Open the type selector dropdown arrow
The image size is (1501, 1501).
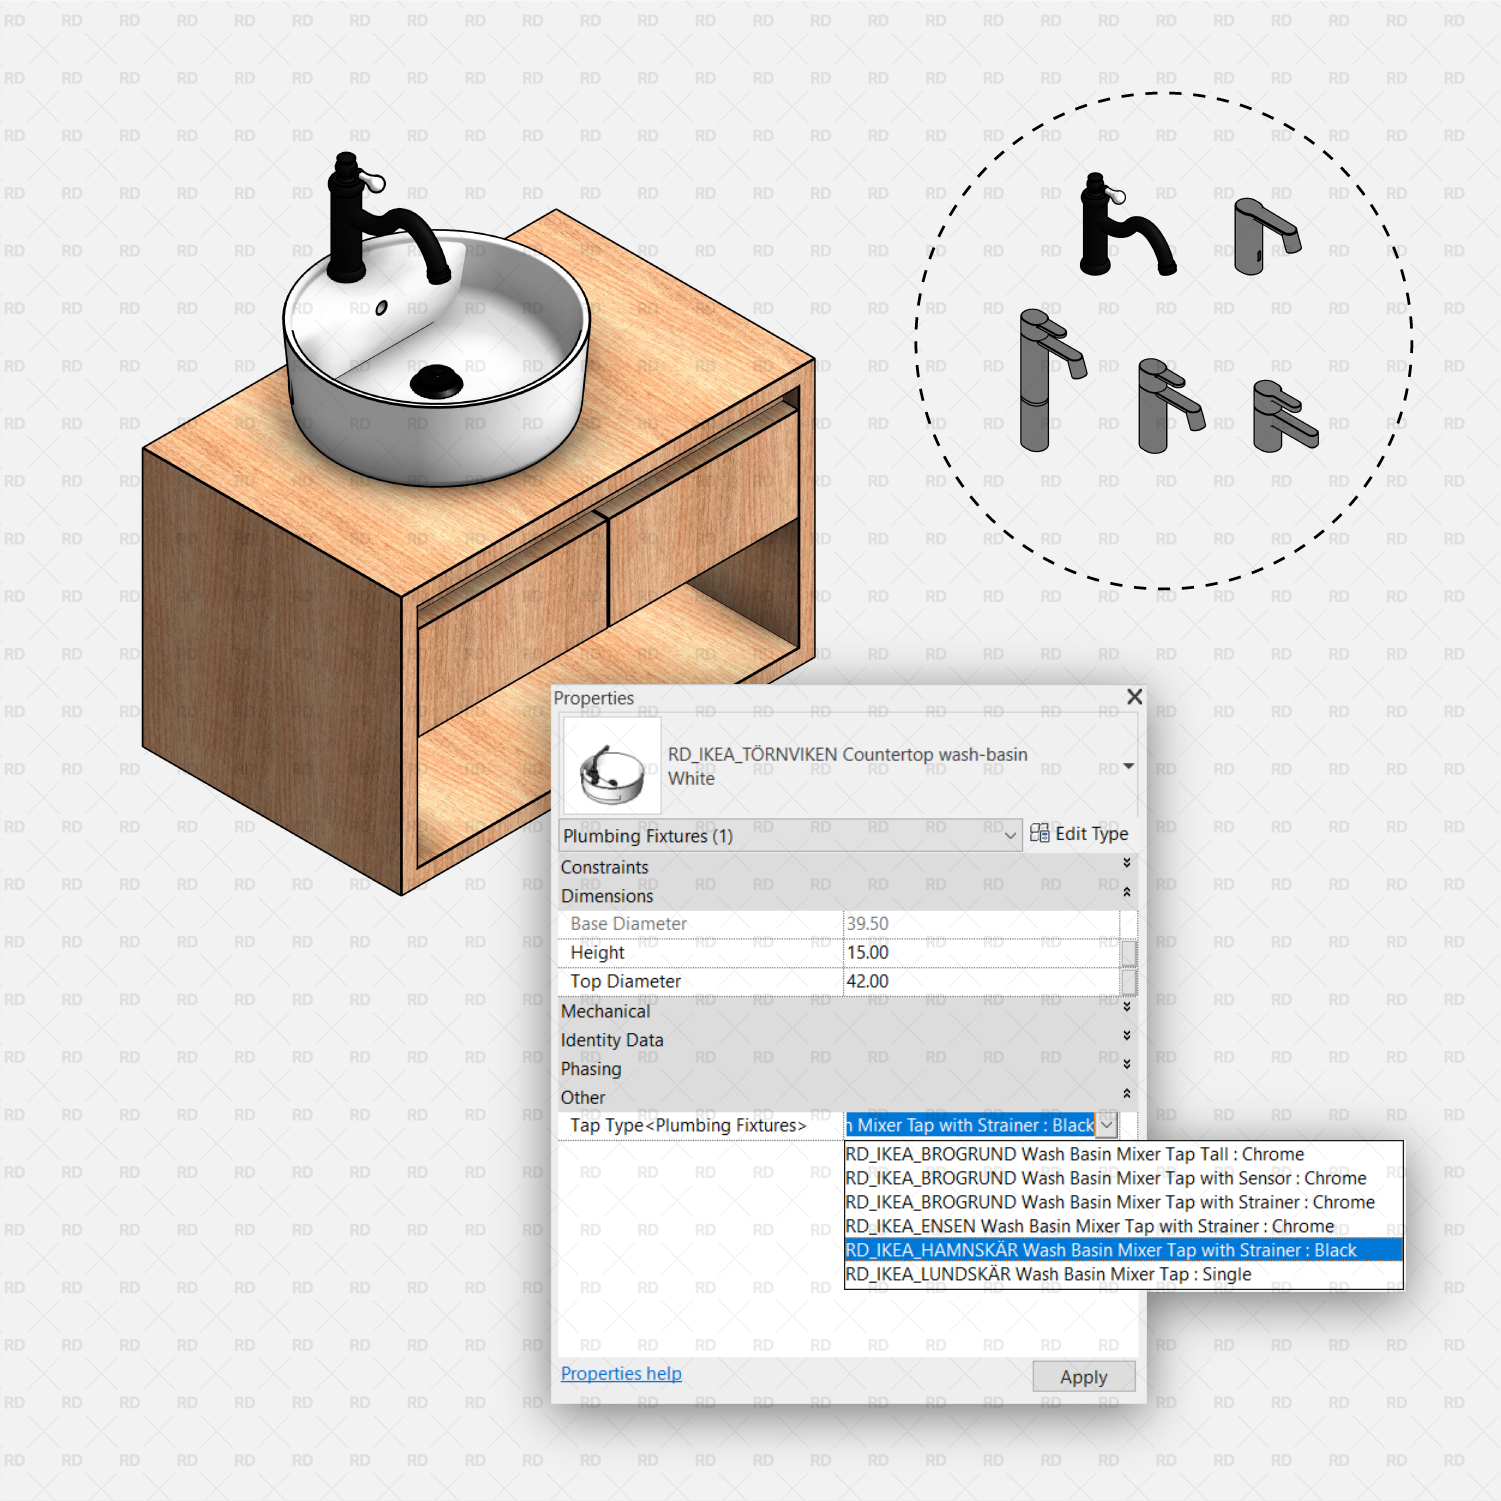coord(1128,766)
